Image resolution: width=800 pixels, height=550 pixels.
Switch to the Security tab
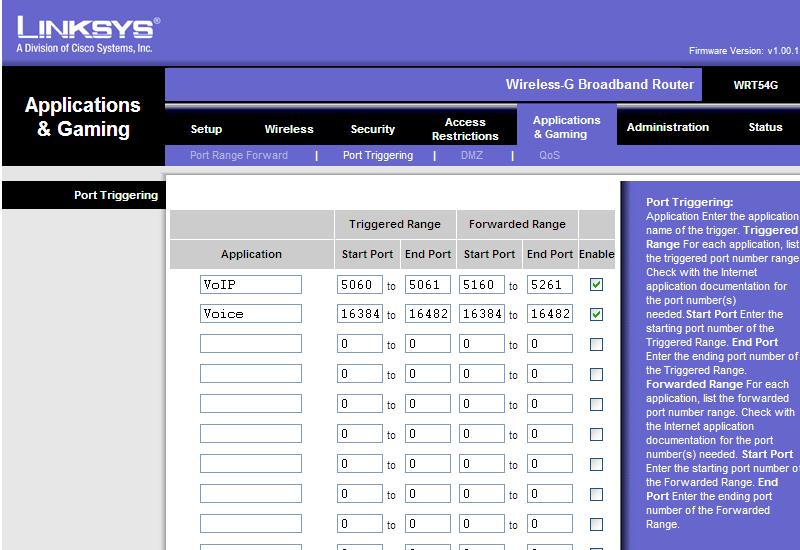372,129
